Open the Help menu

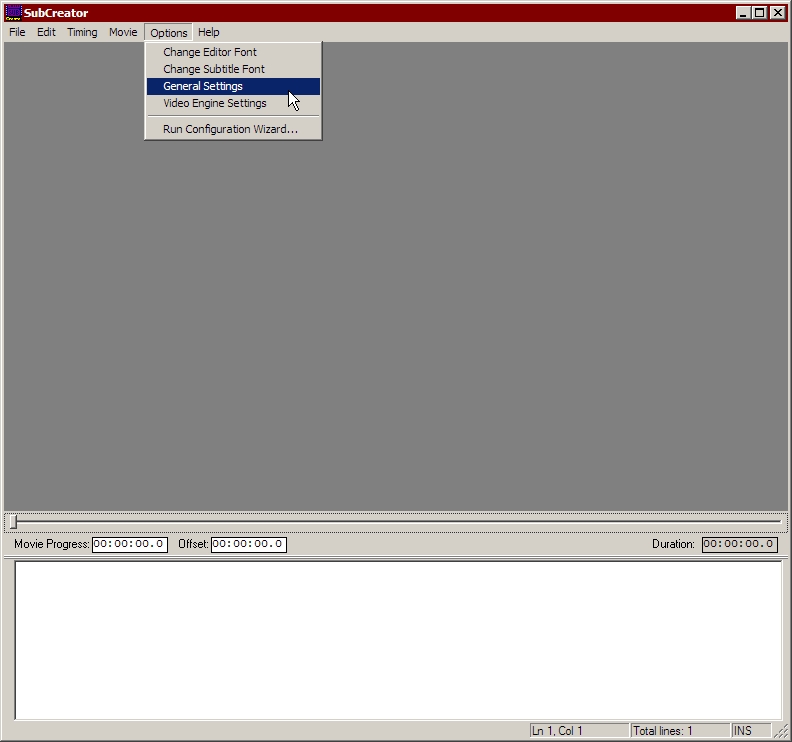click(x=209, y=32)
